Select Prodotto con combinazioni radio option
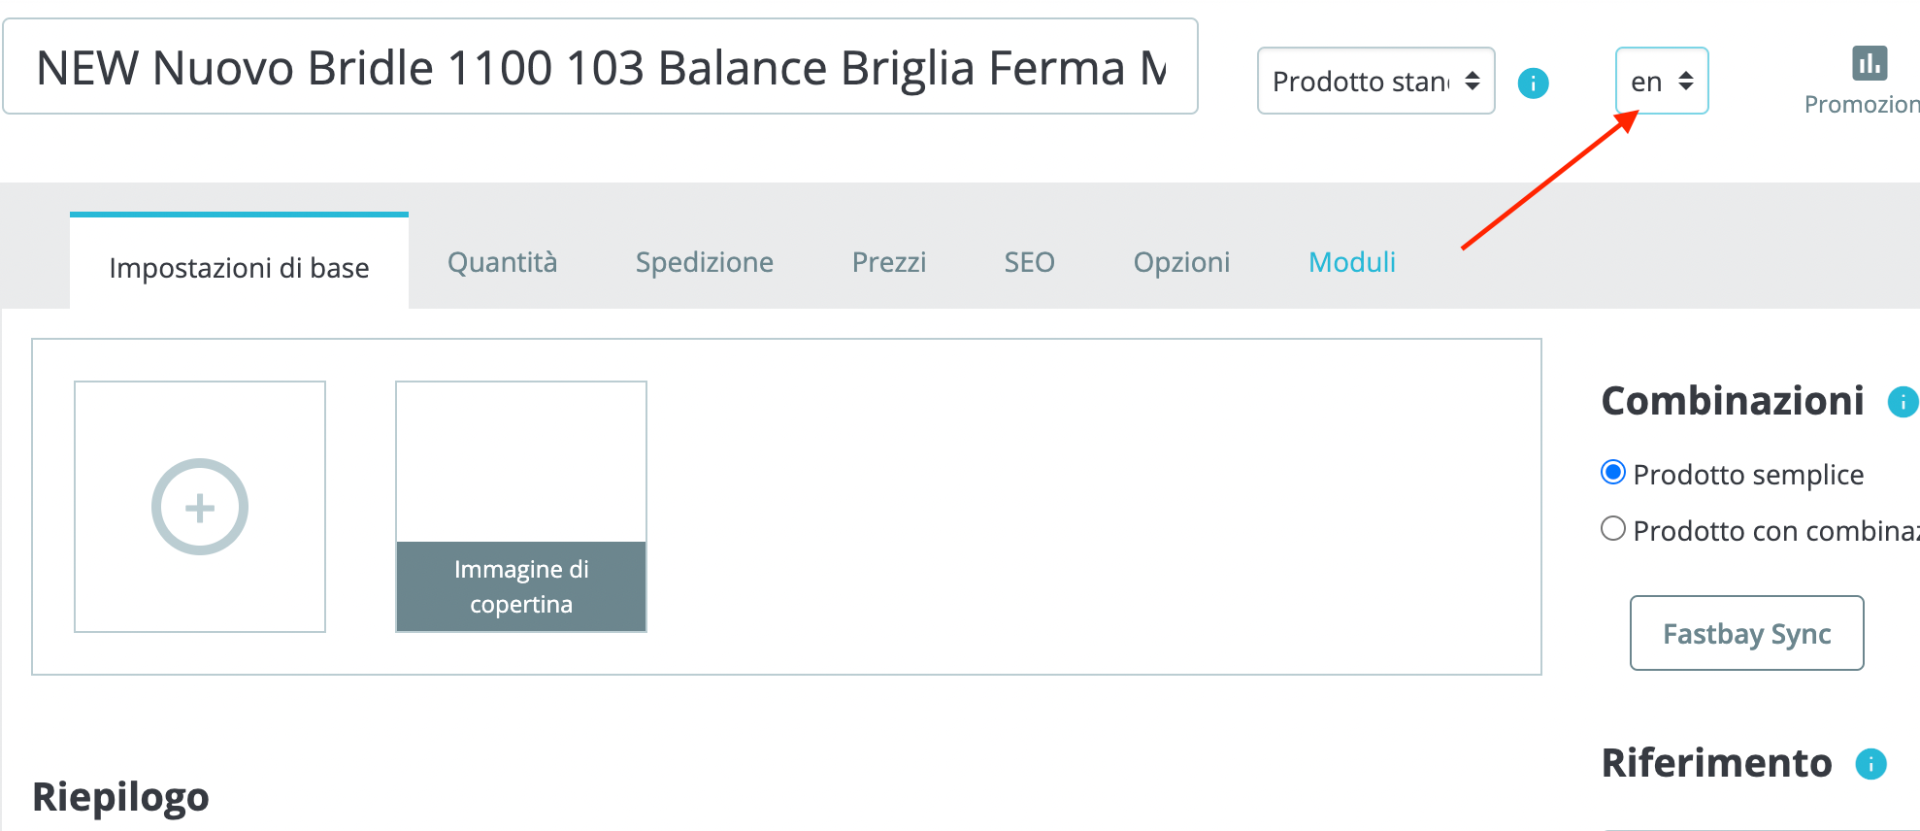 tap(1613, 529)
